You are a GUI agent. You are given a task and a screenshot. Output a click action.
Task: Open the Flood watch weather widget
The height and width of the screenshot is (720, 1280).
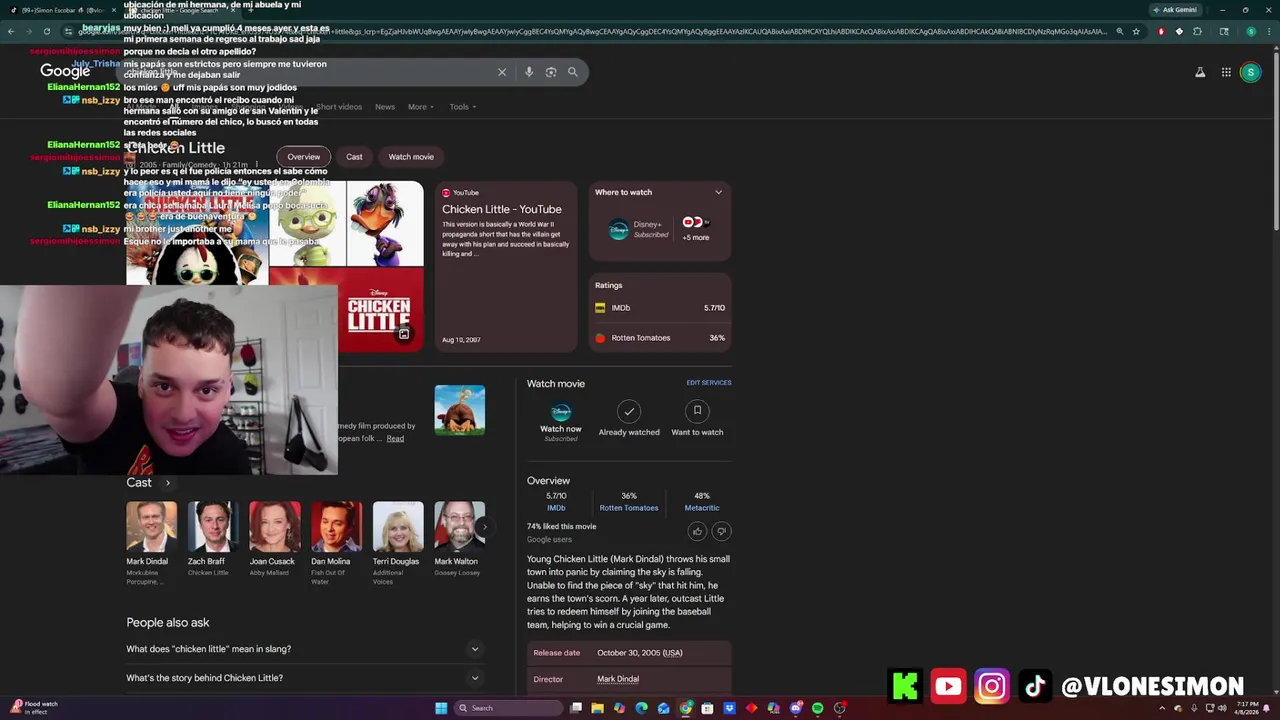[36, 708]
